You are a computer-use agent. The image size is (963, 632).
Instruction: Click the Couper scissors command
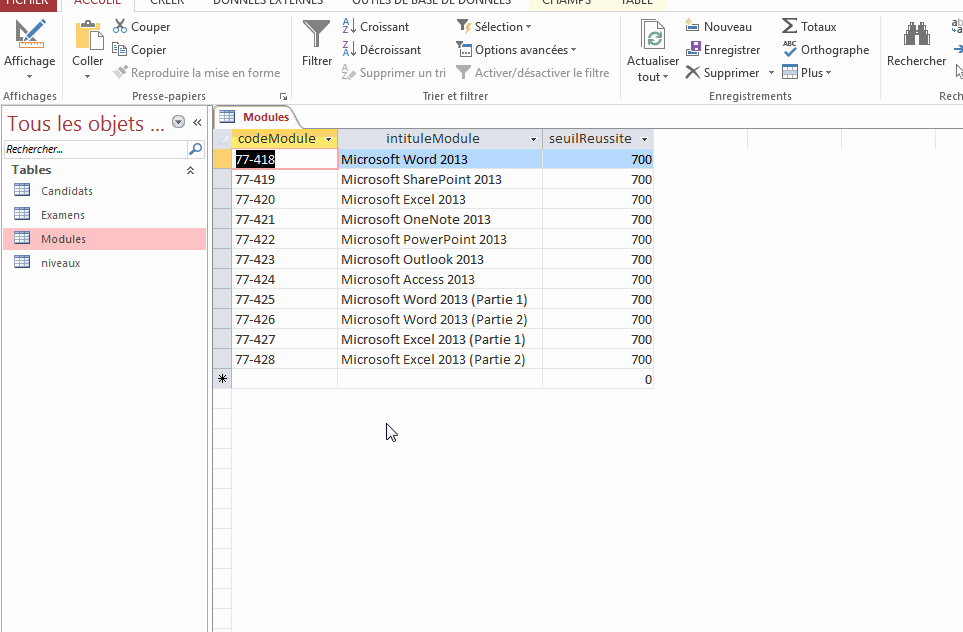tap(141, 27)
